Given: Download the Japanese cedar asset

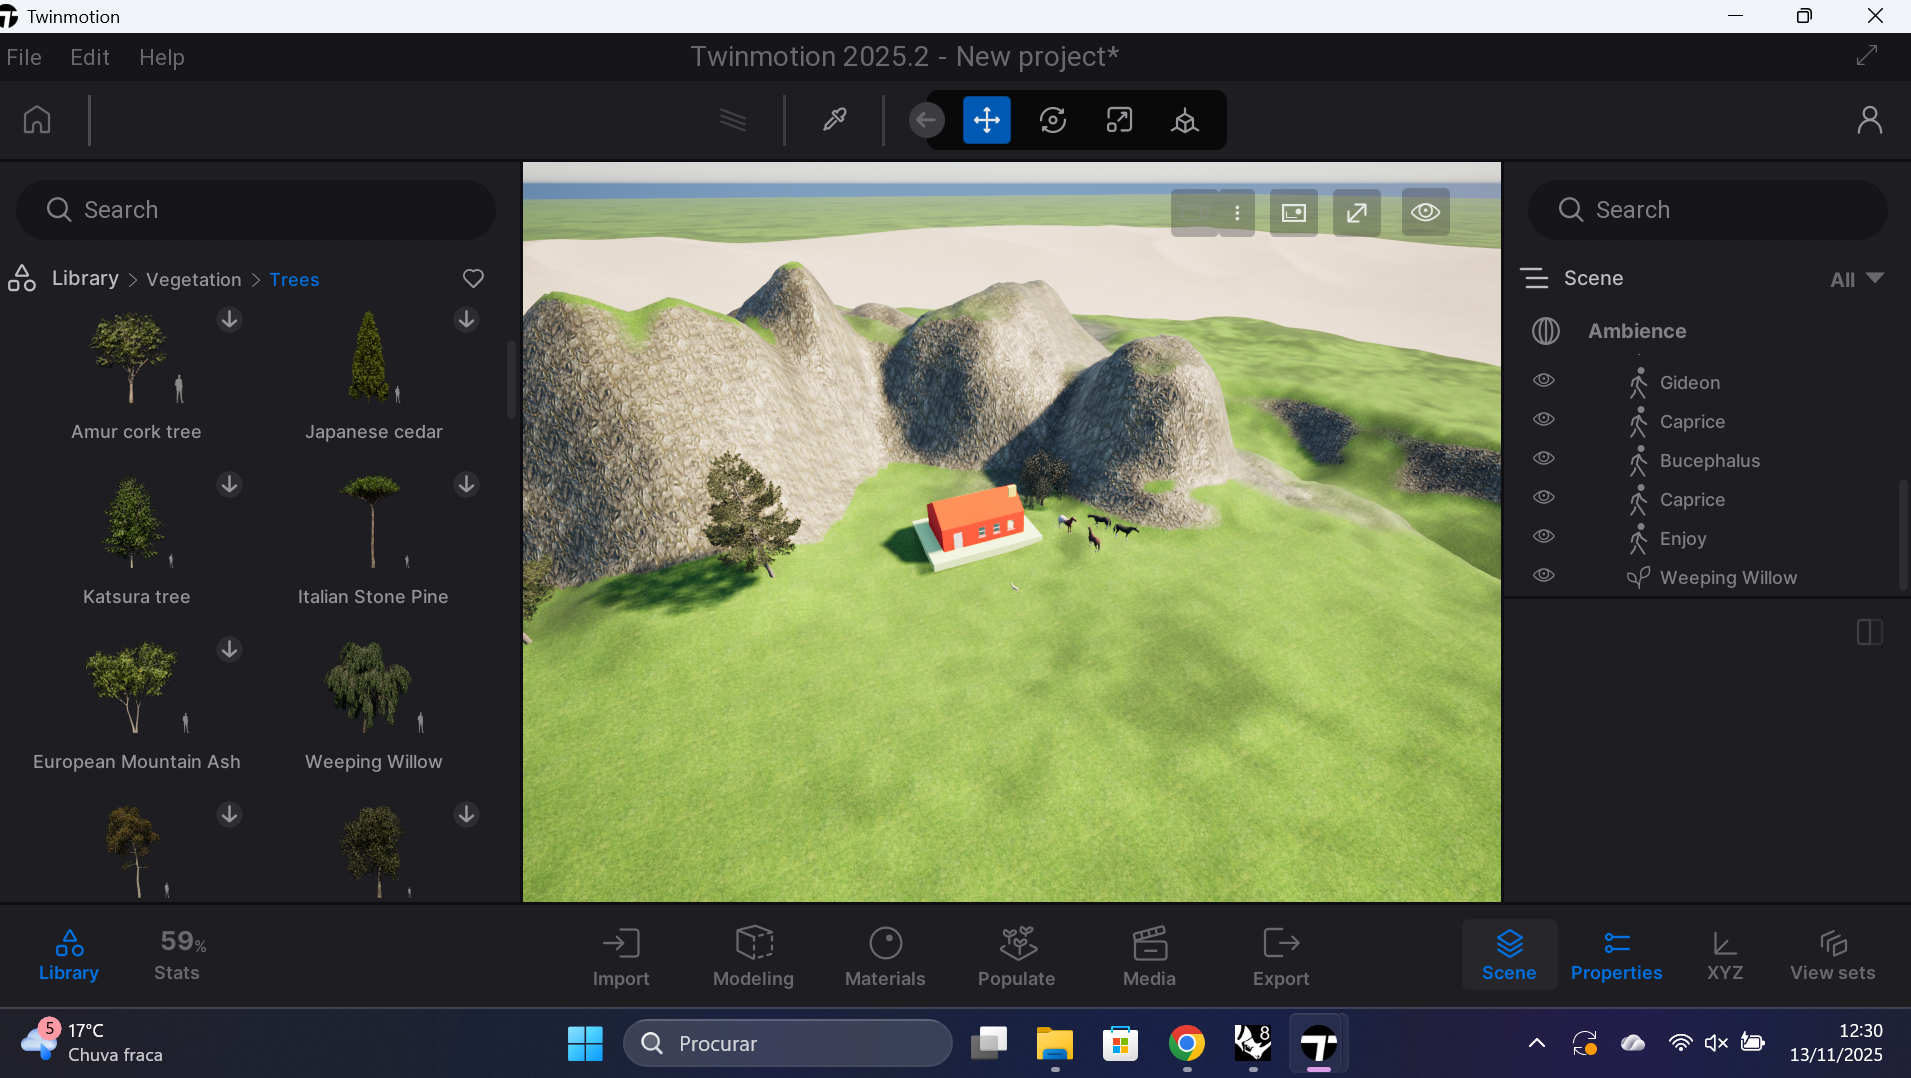Looking at the screenshot, I should click(466, 319).
